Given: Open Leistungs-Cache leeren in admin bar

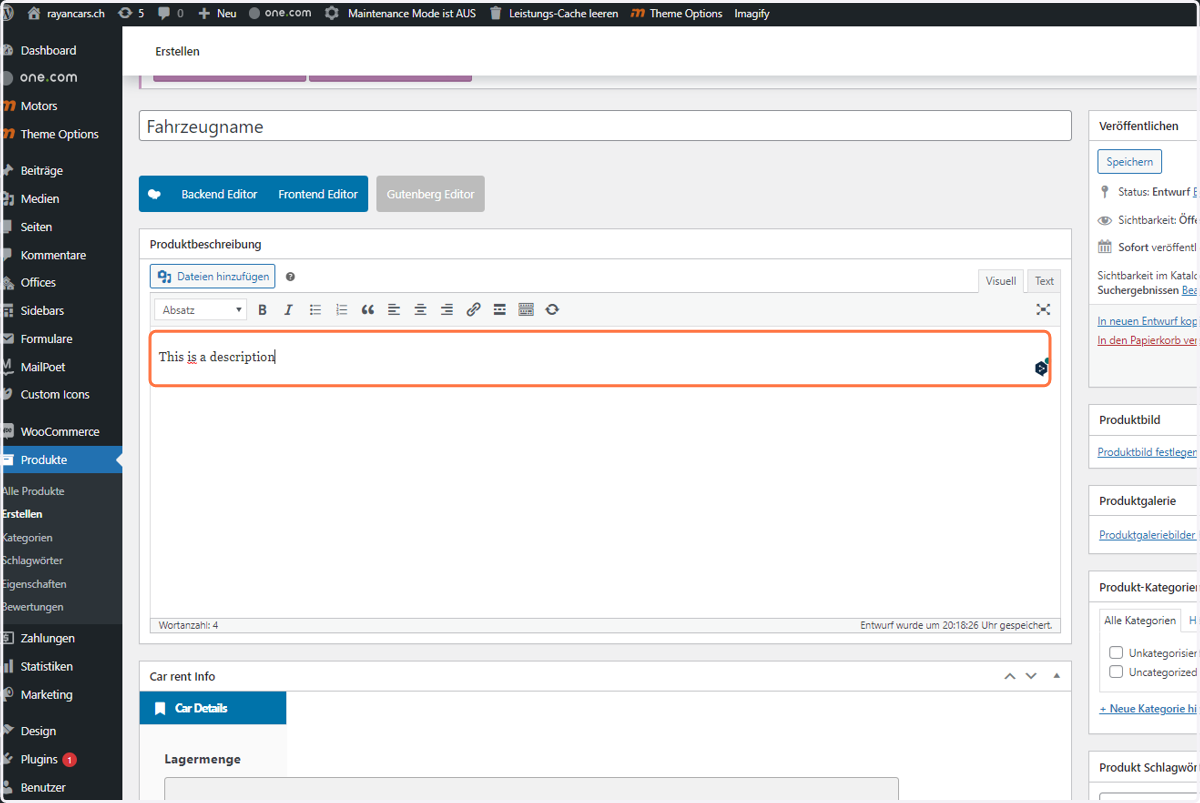Looking at the screenshot, I should pos(553,13).
